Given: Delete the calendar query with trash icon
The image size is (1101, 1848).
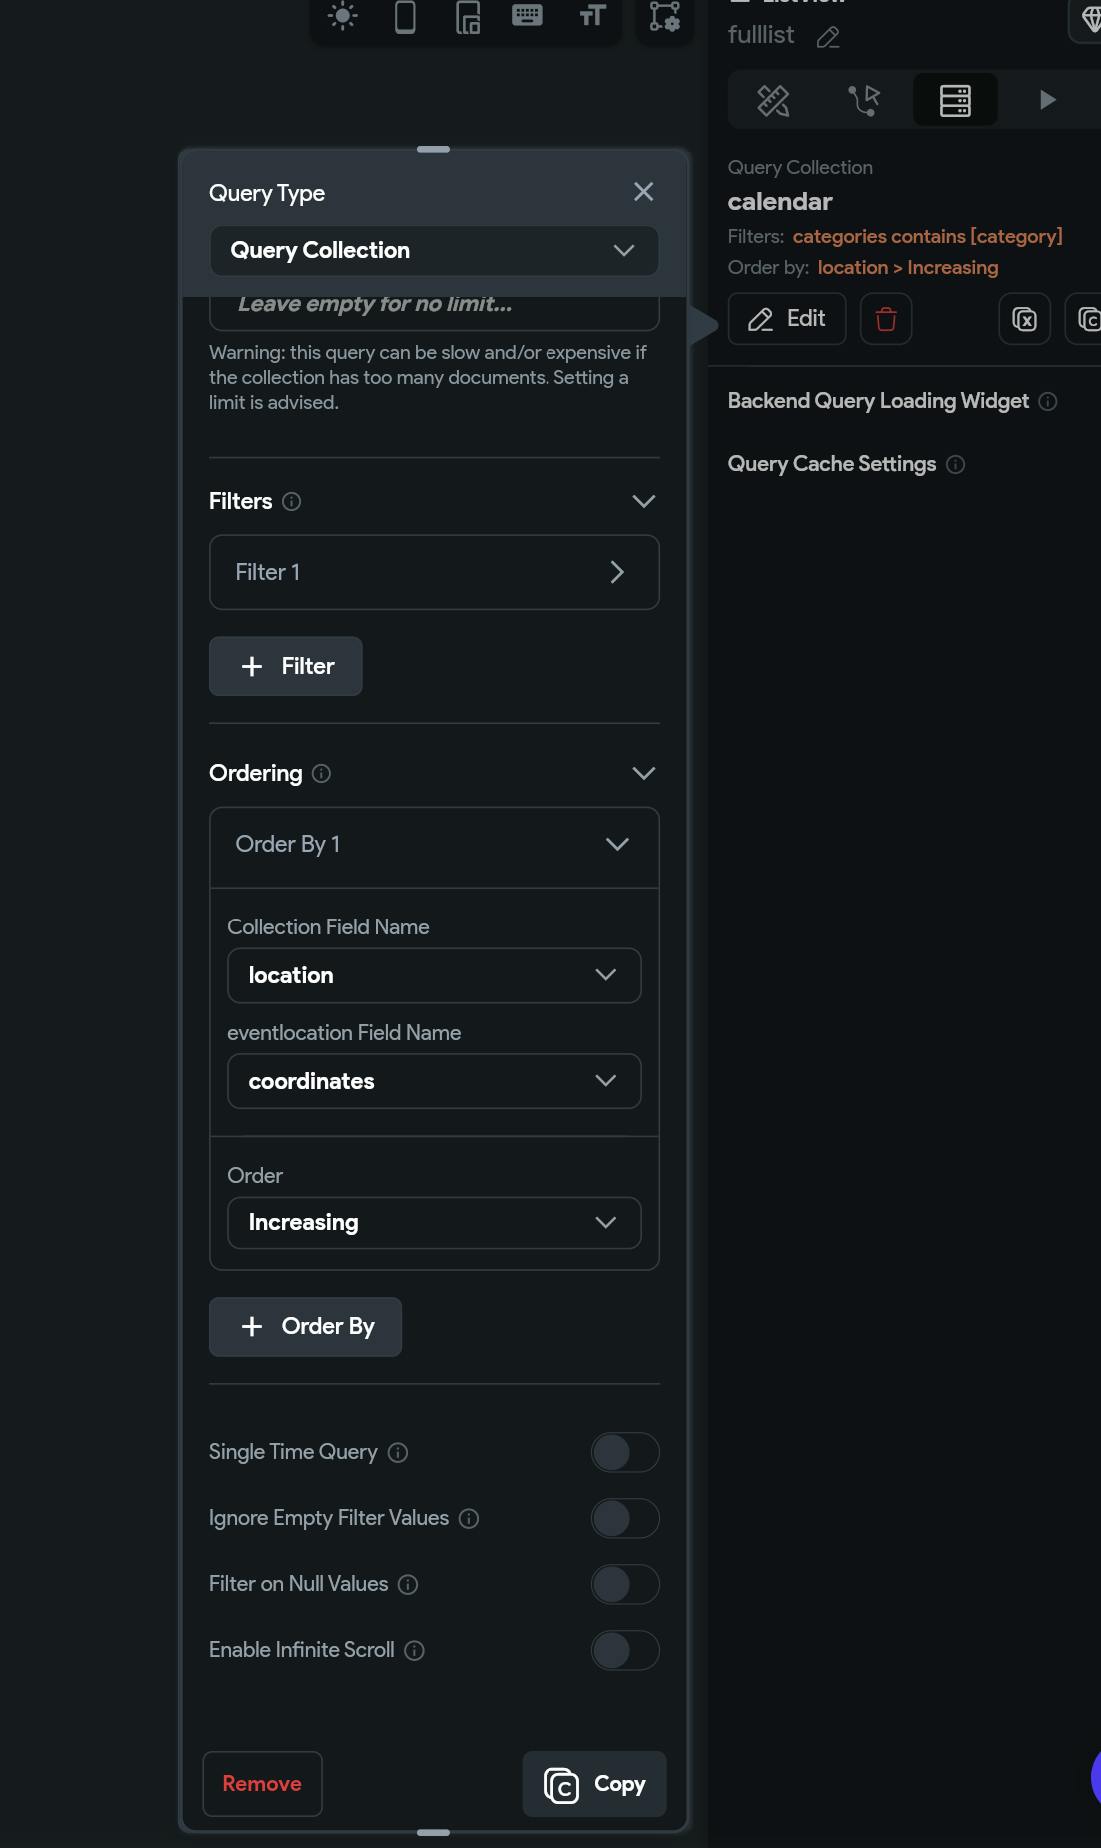Looking at the screenshot, I should 886,319.
